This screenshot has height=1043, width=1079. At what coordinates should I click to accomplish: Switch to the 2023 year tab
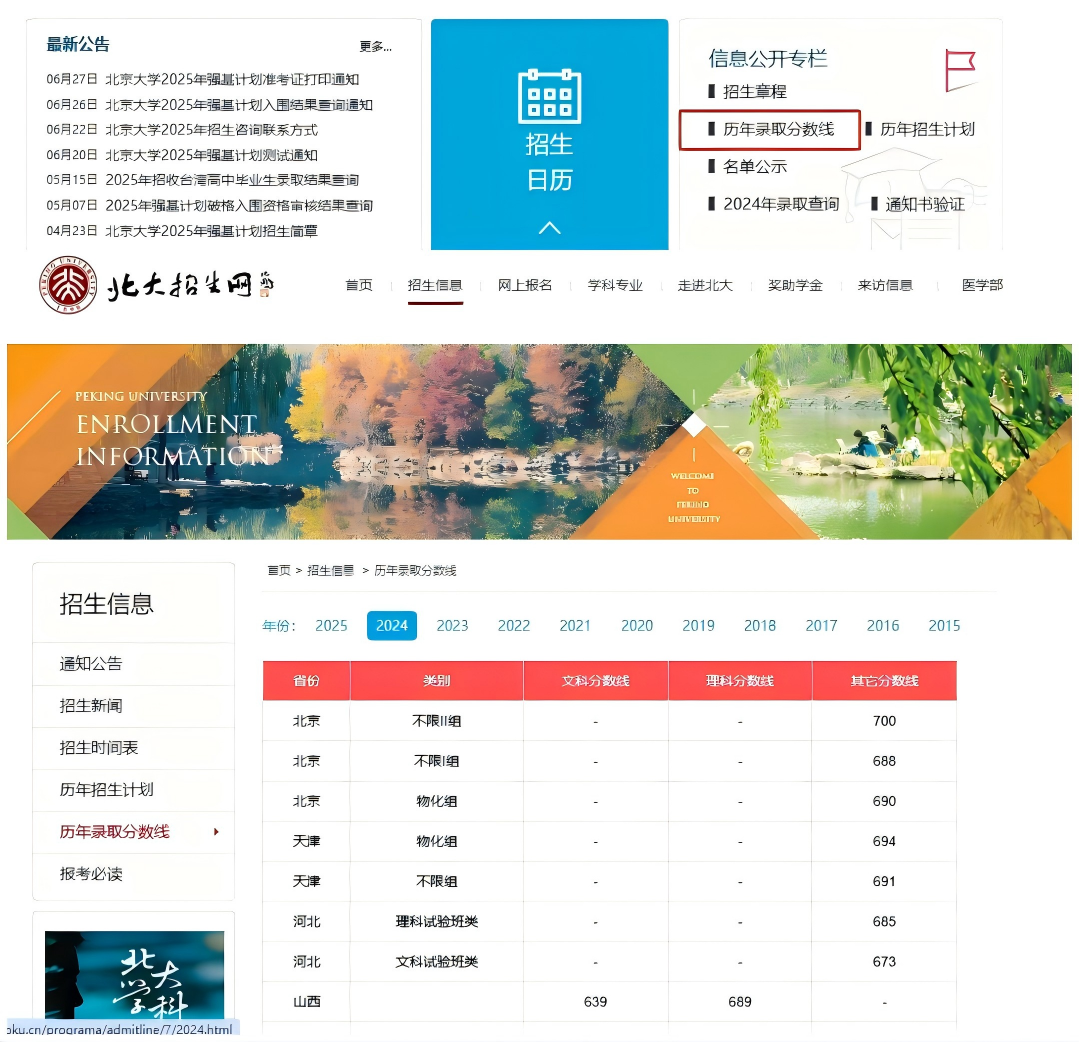click(x=452, y=626)
